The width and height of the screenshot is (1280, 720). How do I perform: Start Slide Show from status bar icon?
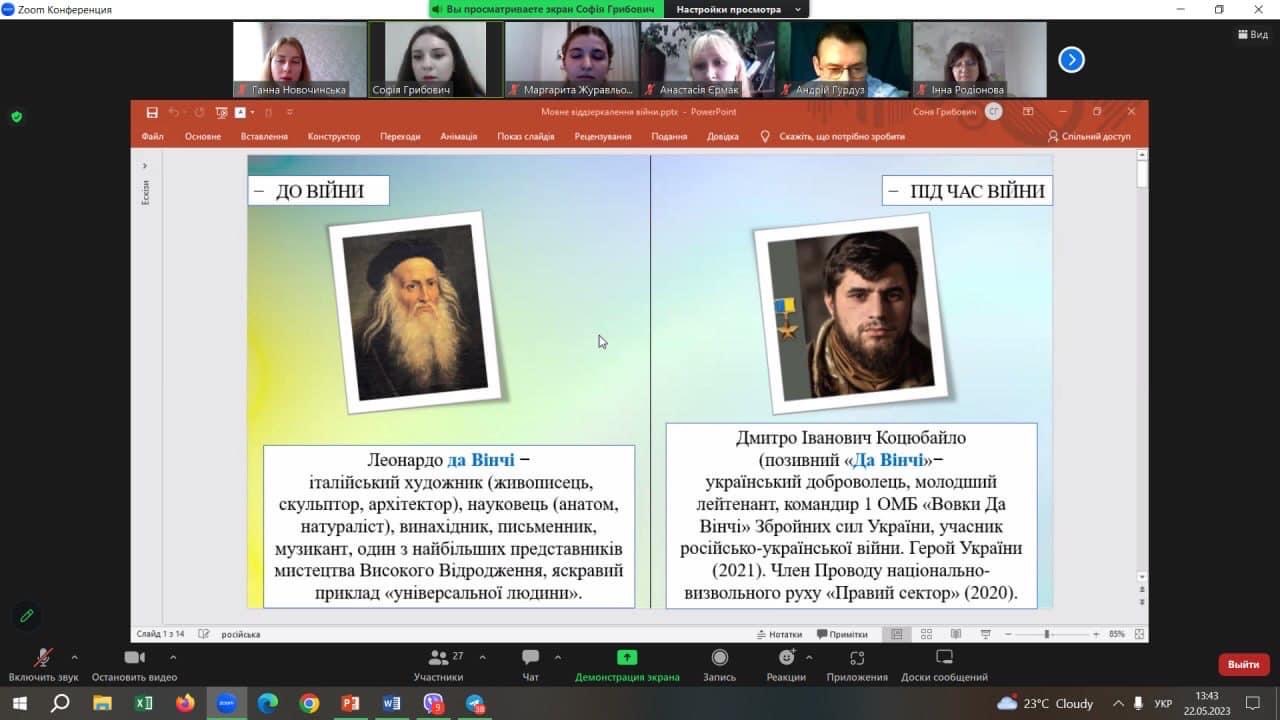click(x=986, y=634)
